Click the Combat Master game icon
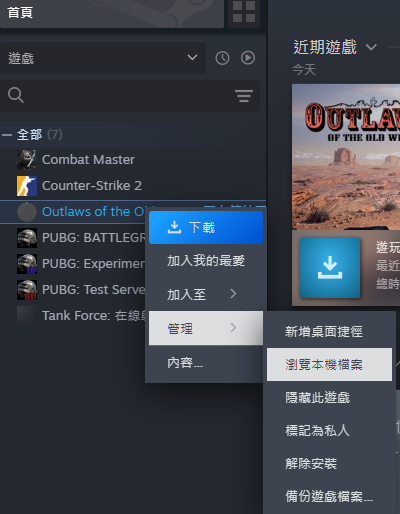 27,160
